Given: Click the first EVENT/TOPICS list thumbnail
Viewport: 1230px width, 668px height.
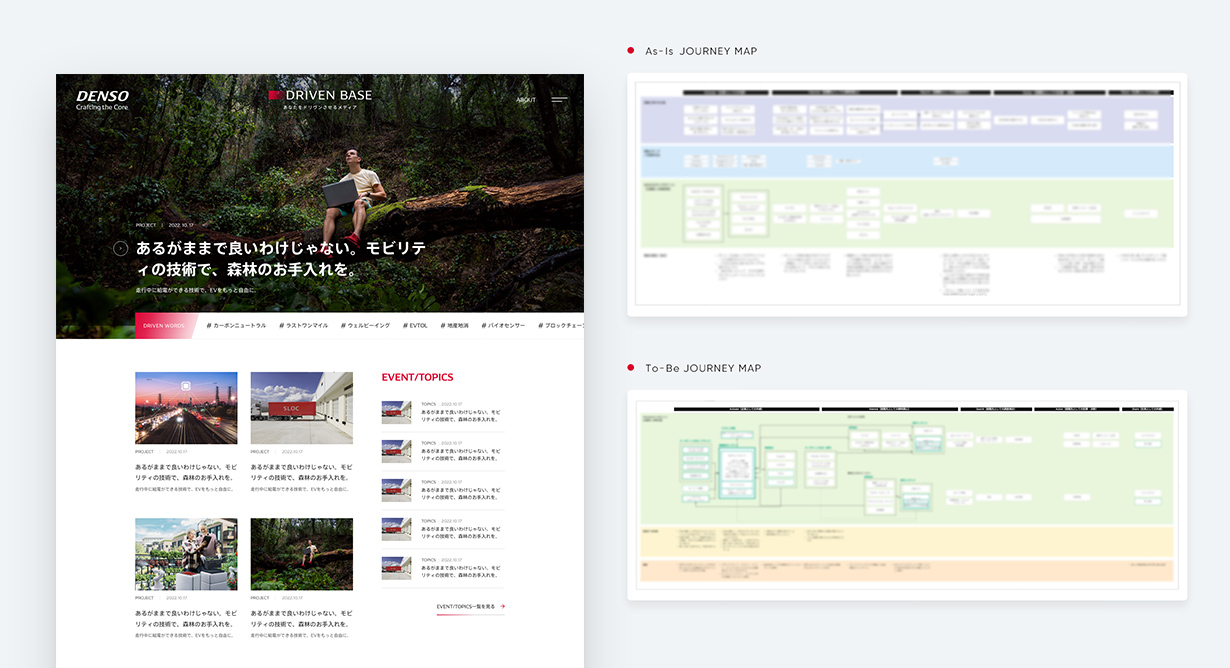Looking at the screenshot, I should tap(396, 412).
